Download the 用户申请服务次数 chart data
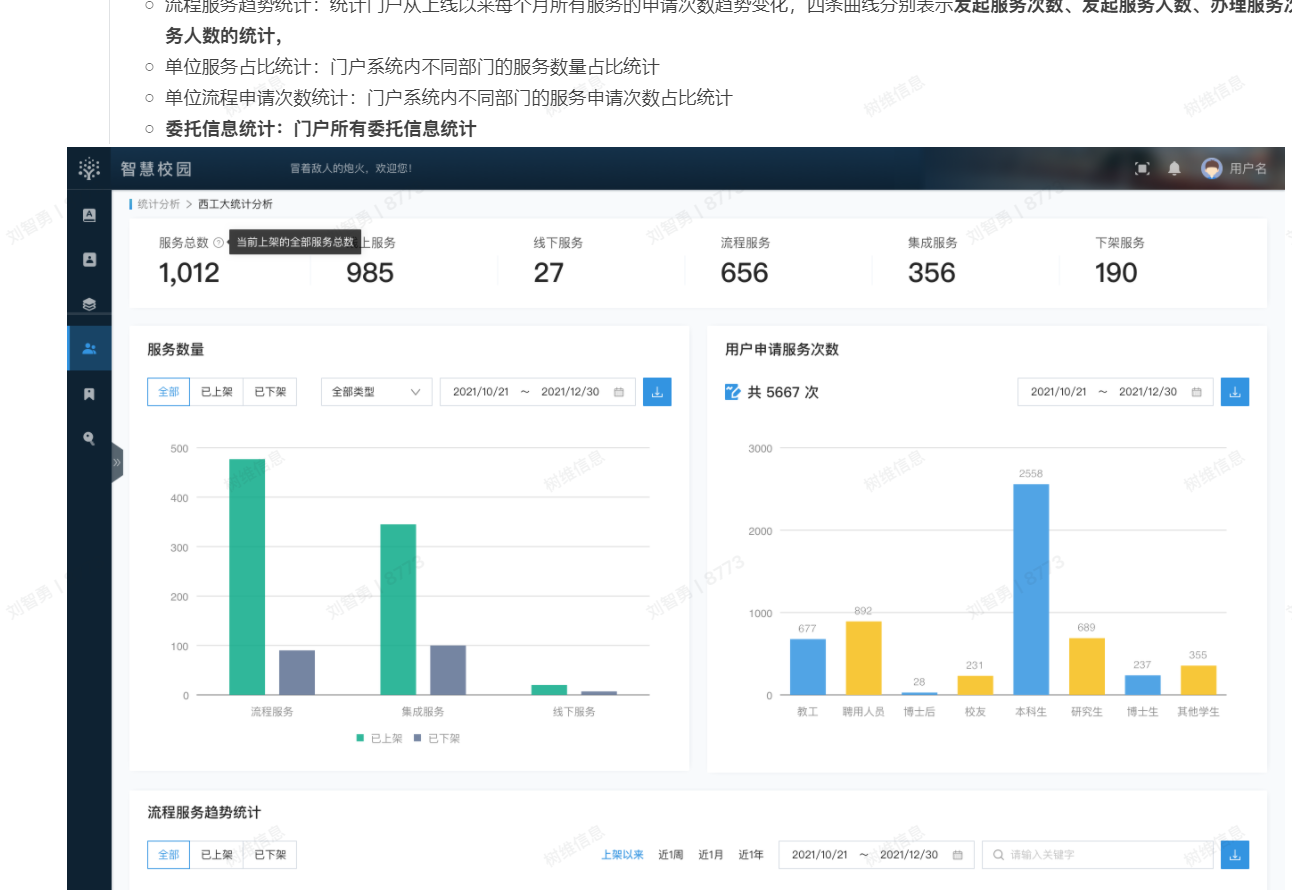Image resolution: width=1292 pixels, height=890 pixels. [1235, 392]
